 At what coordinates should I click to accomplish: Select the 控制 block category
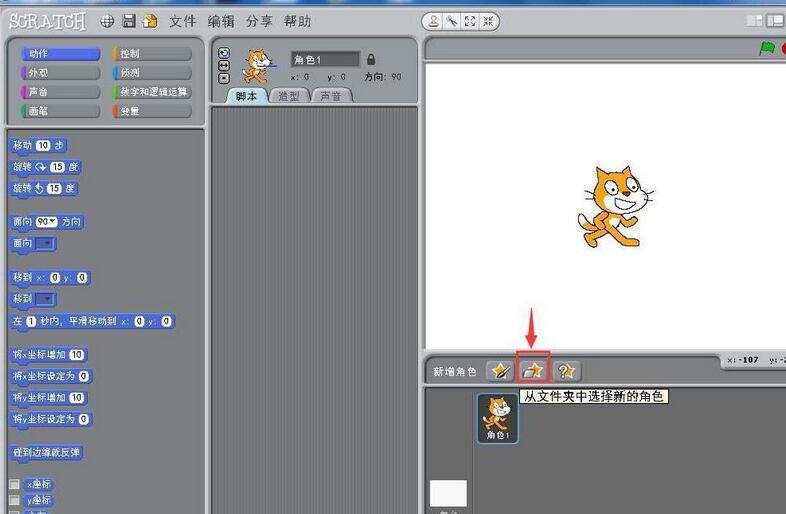pos(151,54)
